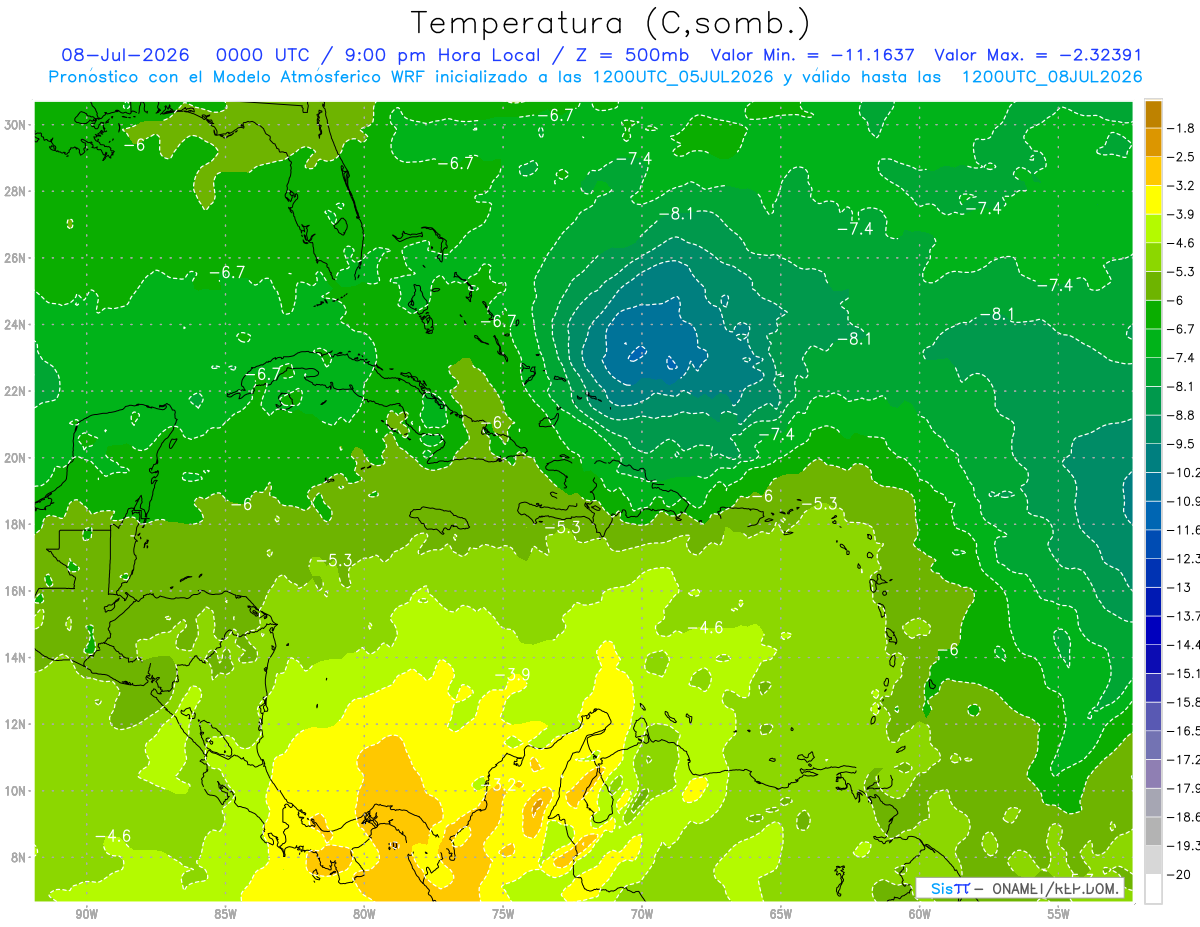Click the longitude axis label "75W"

tap(503, 914)
